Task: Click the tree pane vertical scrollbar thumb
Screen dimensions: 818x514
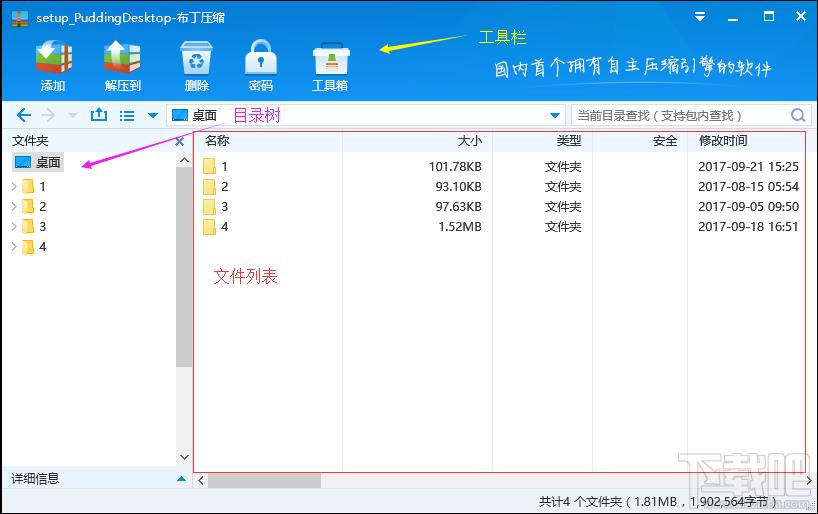Action: click(184, 267)
